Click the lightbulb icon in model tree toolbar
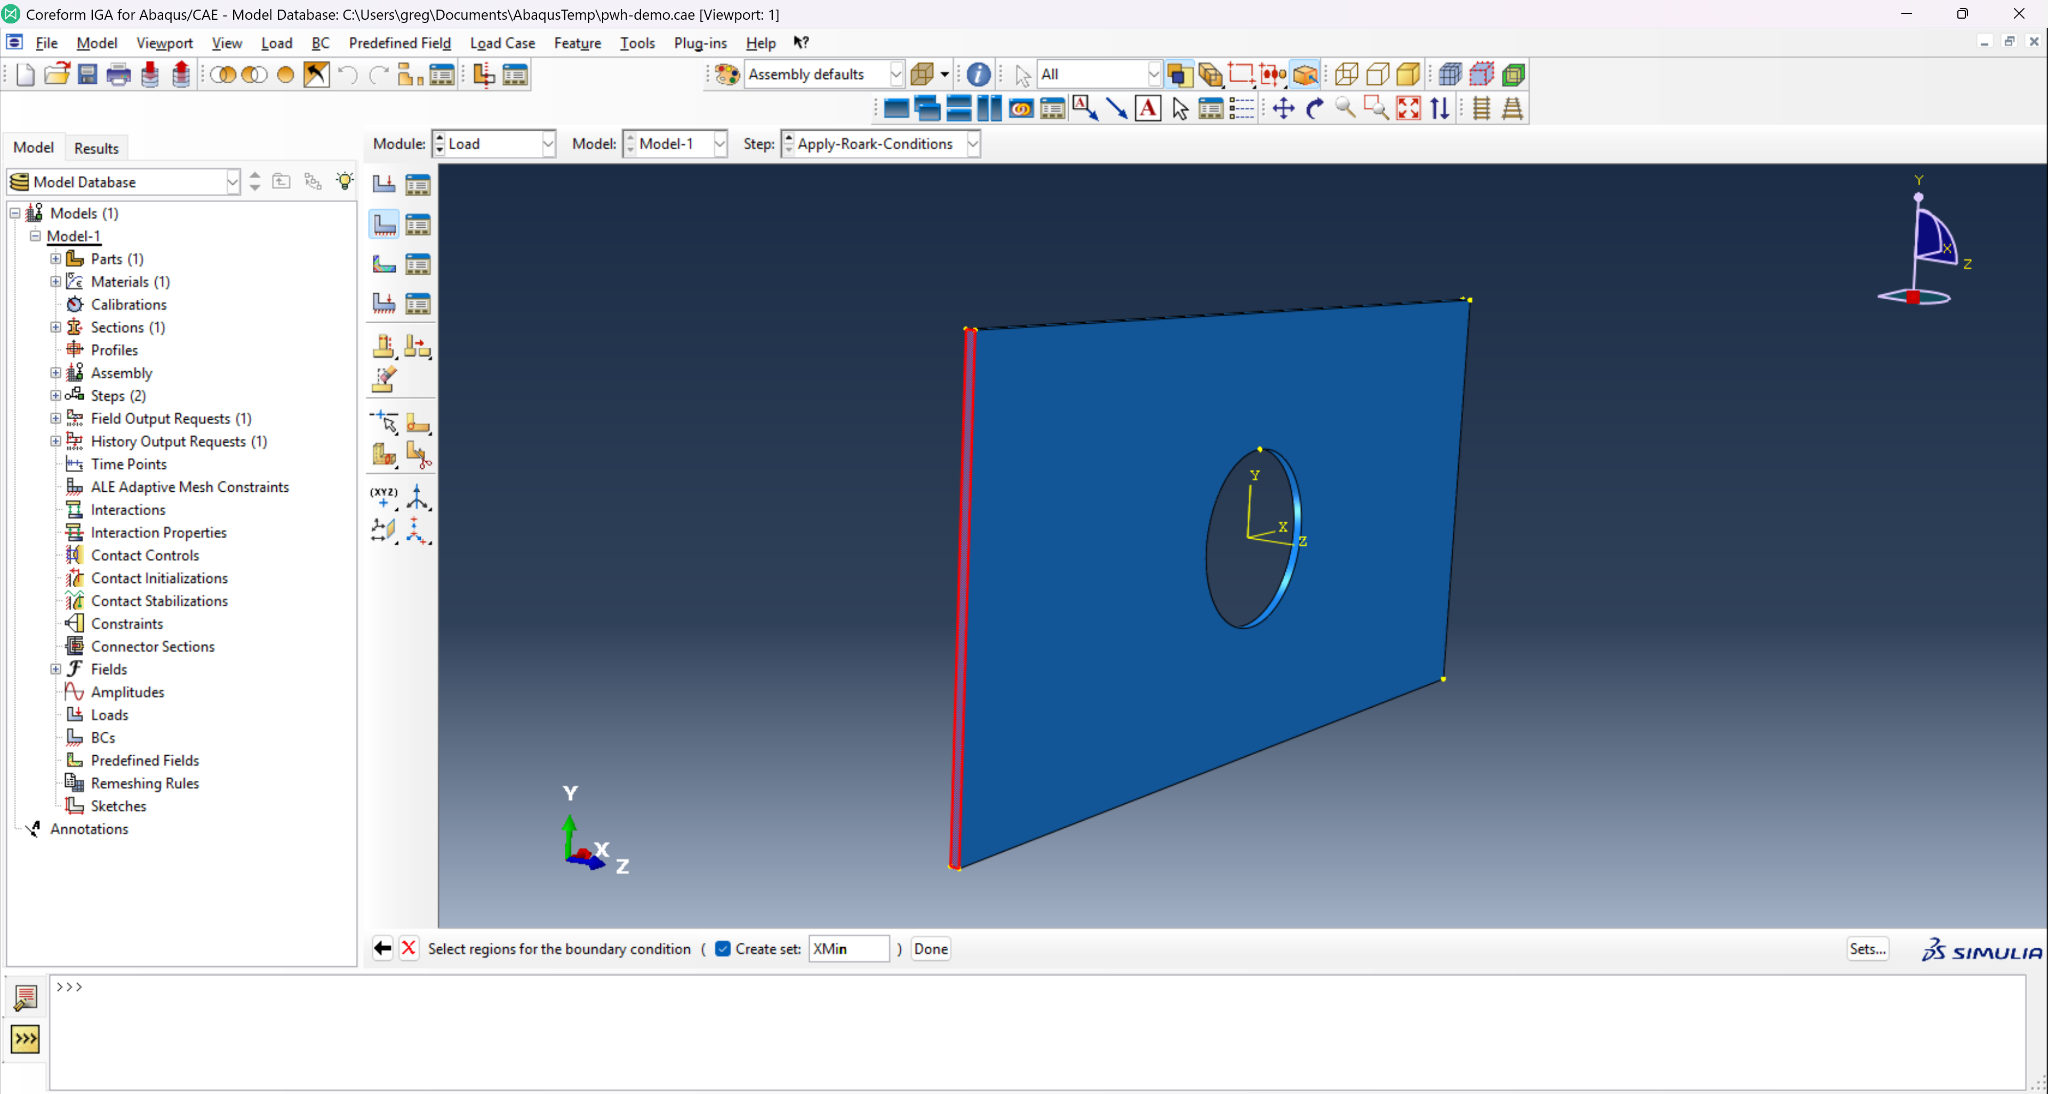 [x=345, y=181]
